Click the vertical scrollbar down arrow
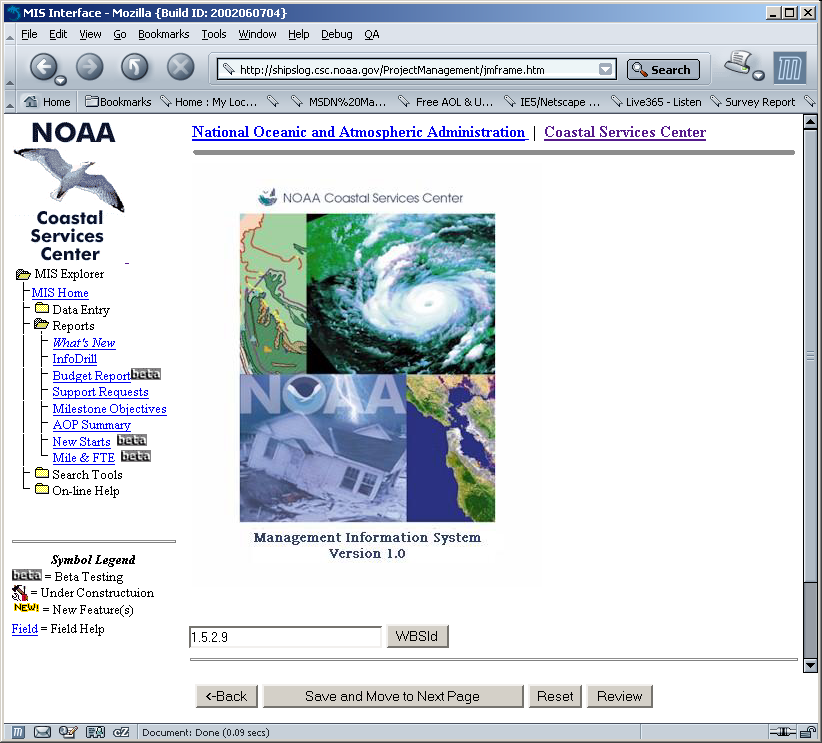The image size is (822, 743). (810, 665)
